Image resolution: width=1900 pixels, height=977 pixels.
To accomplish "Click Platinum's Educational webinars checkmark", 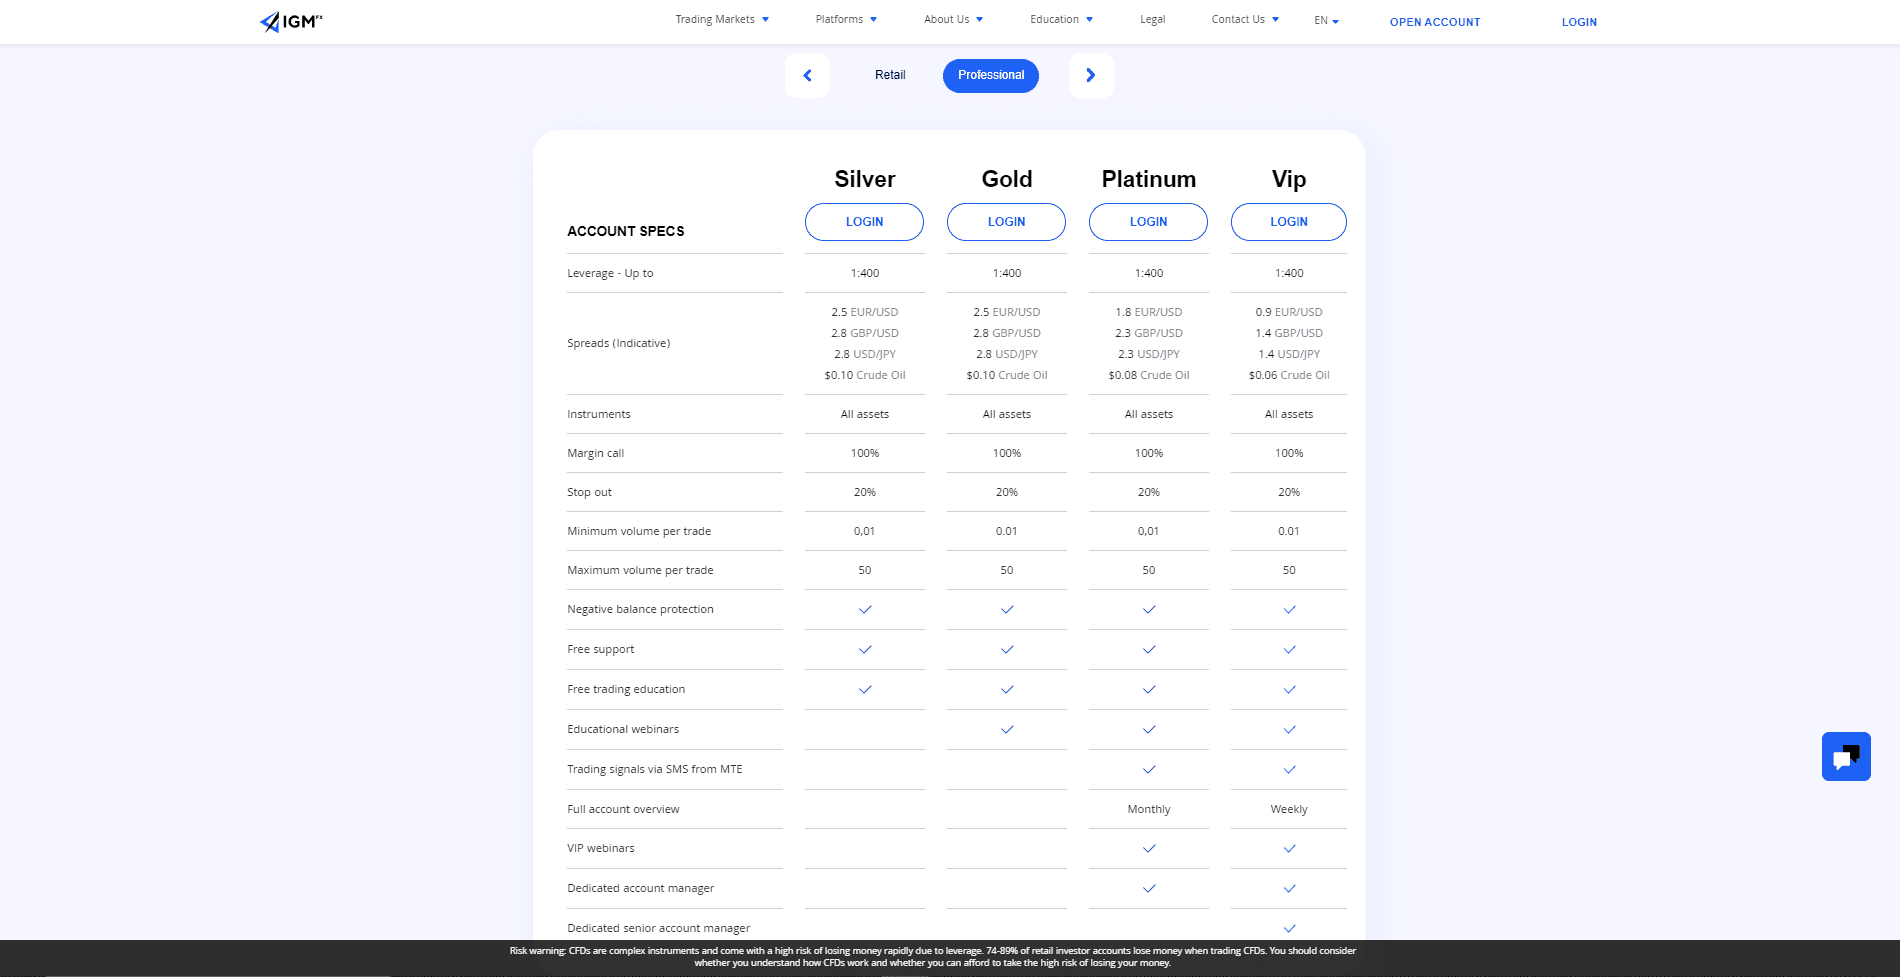I will pos(1149,729).
